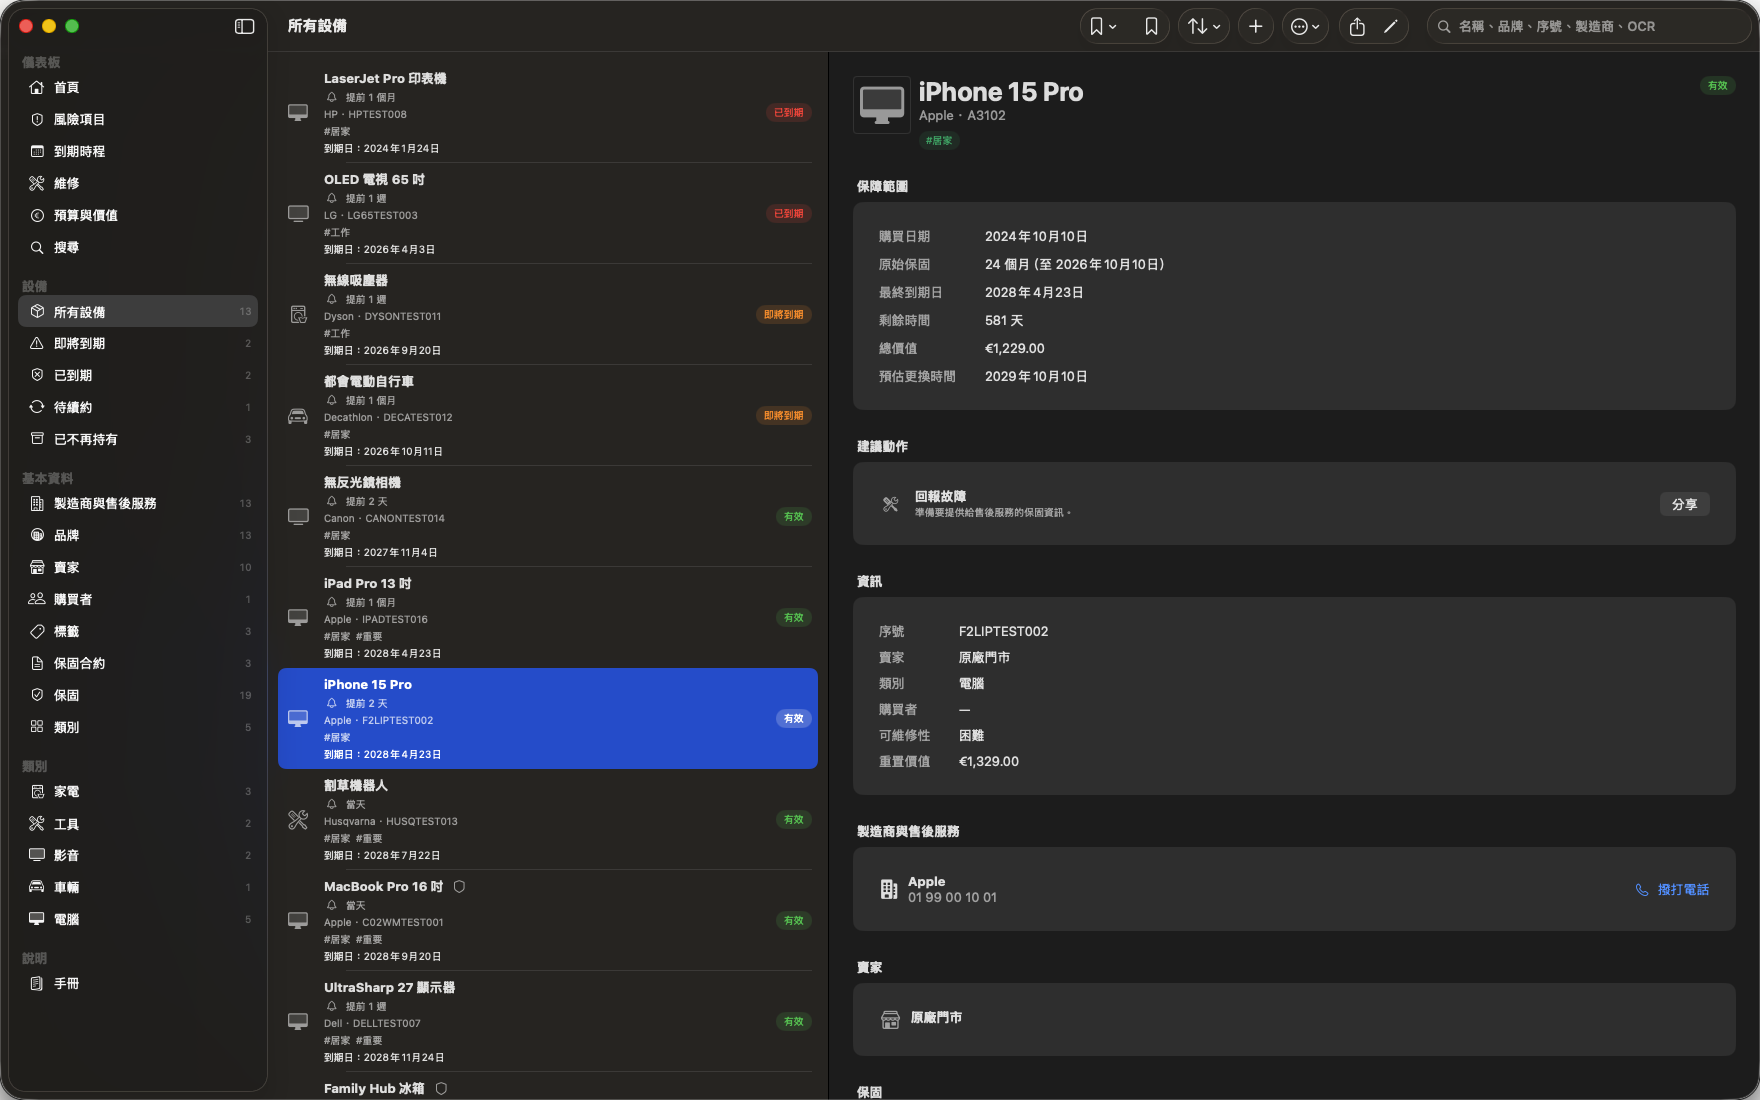1760x1100 pixels.
Task: Click the 分享 button for 回報故障
Action: (x=1684, y=505)
